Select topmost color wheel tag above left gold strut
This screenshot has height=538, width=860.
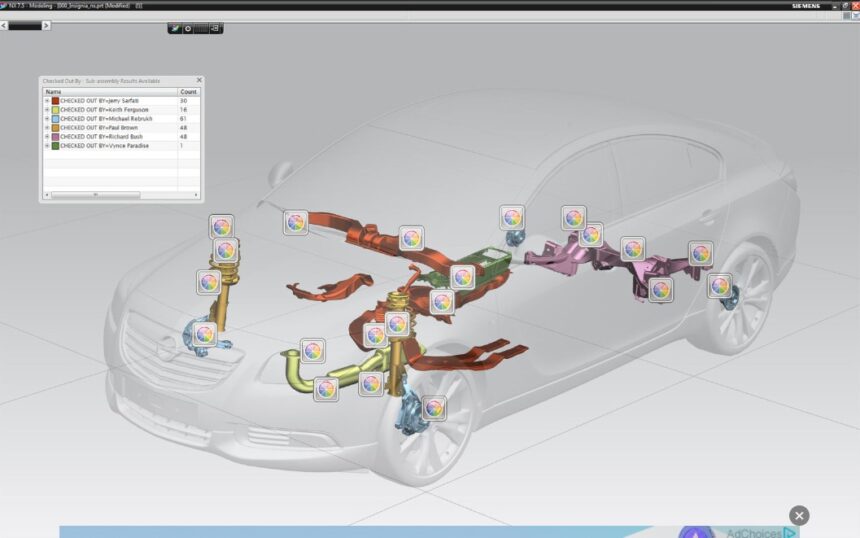[222, 226]
